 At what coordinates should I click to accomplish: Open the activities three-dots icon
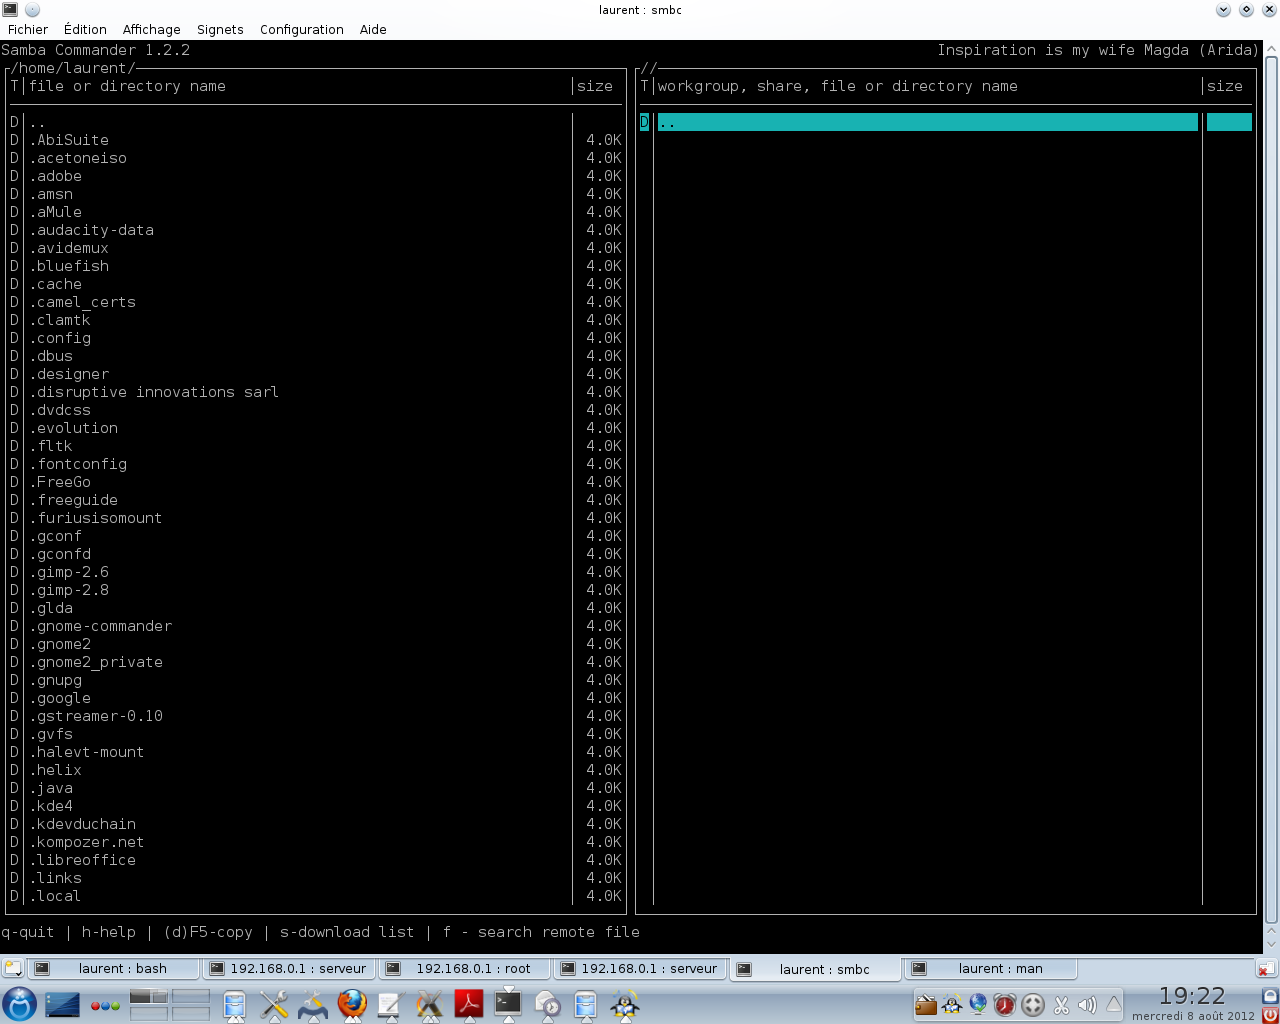tap(105, 1005)
